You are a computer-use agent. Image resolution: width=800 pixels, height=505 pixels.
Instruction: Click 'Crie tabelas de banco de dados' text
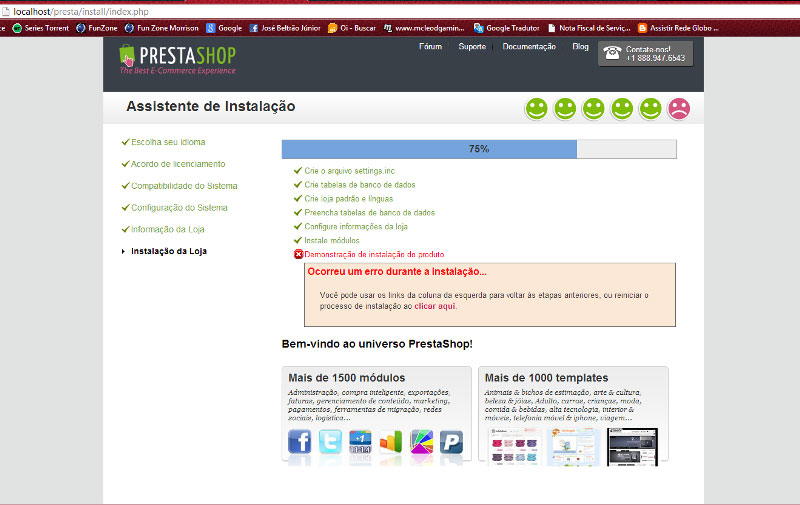[x=360, y=185]
